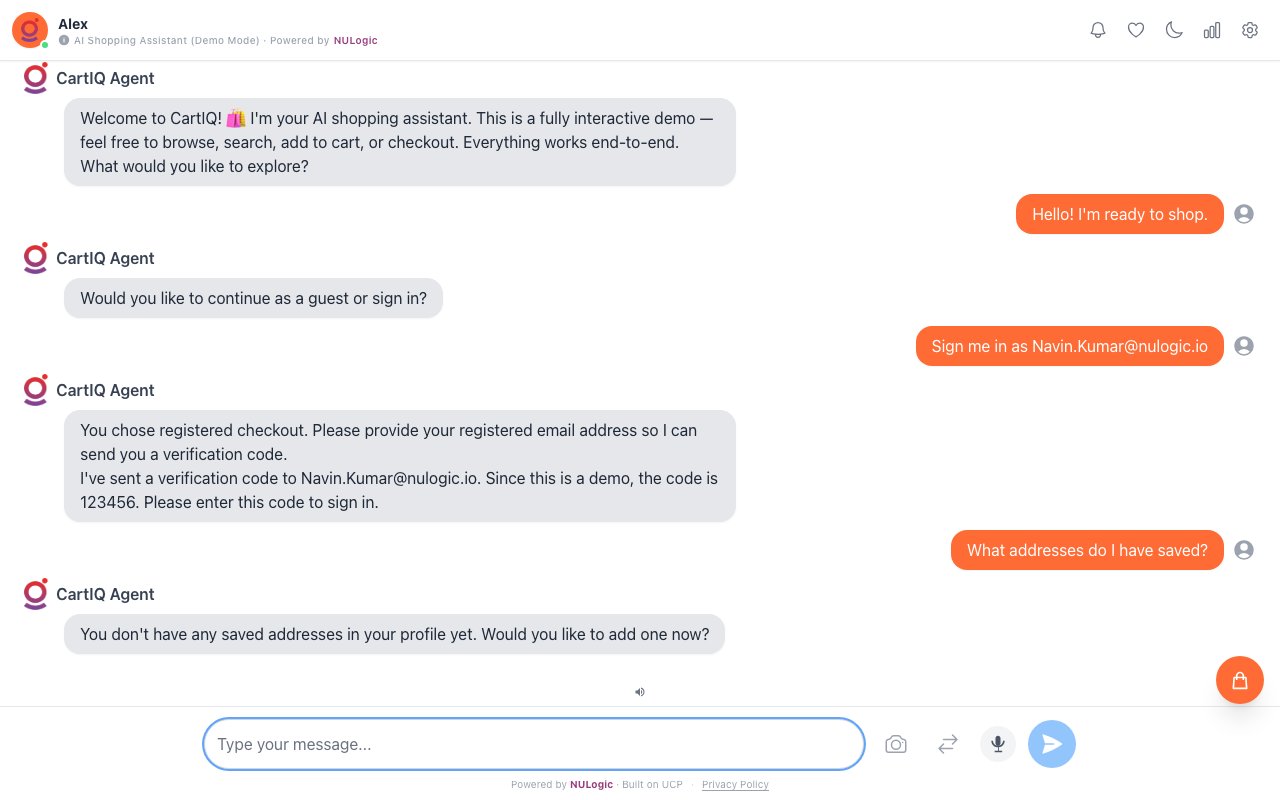Start voice input with the microphone
Screen dimensions: 1280x800
[x=997, y=744]
